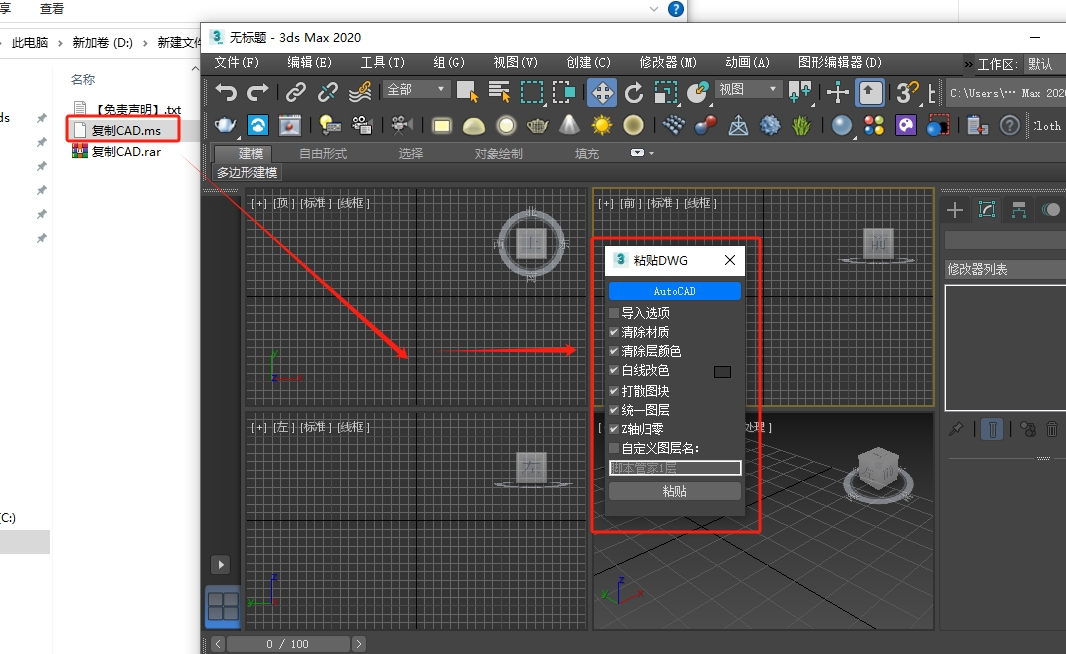1066x654 pixels.
Task: Uncheck the 统一图层 checkbox
Action: click(614, 410)
